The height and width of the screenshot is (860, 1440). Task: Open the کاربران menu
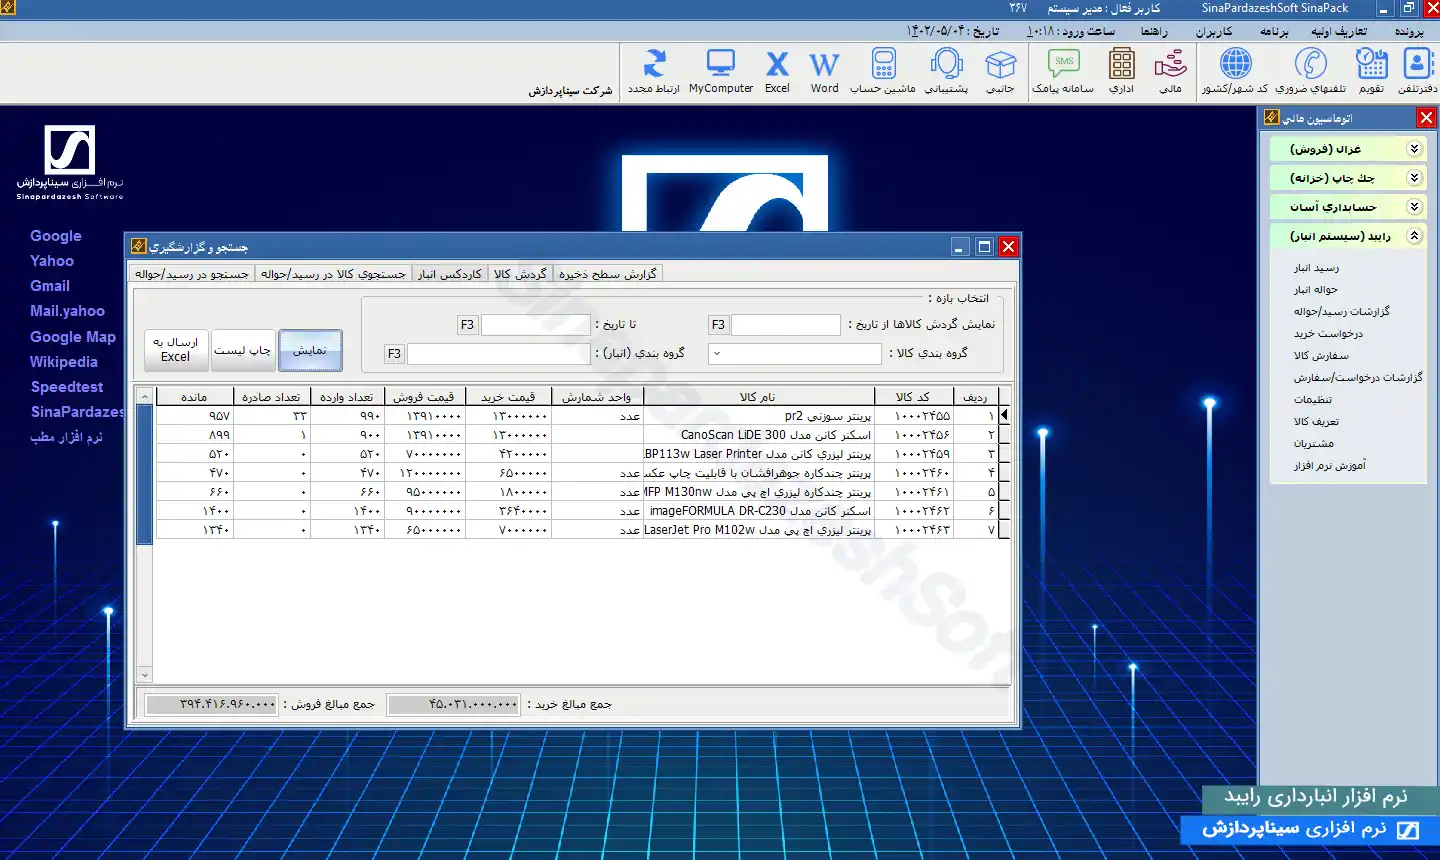1214,32
